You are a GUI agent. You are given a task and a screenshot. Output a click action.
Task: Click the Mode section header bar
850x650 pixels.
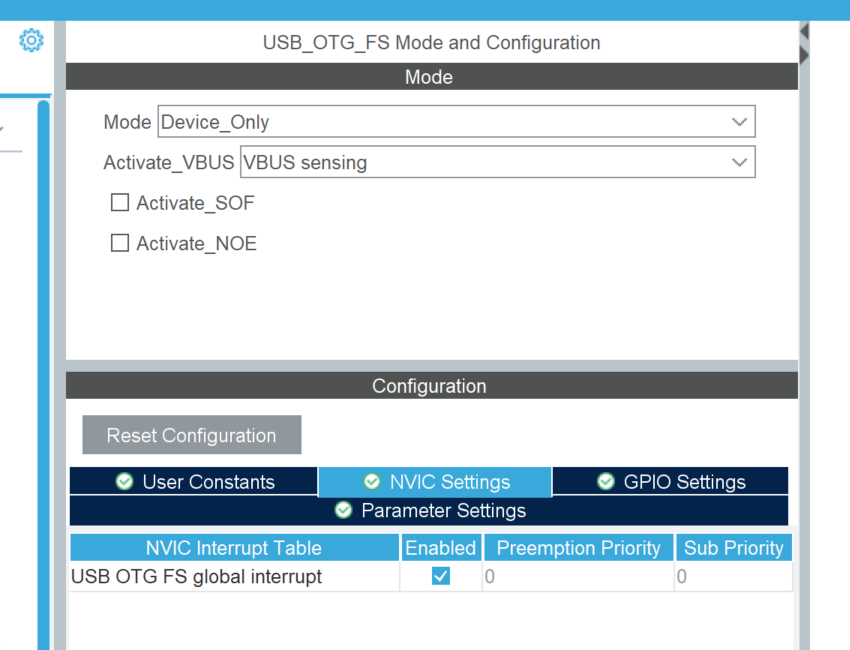tap(432, 76)
